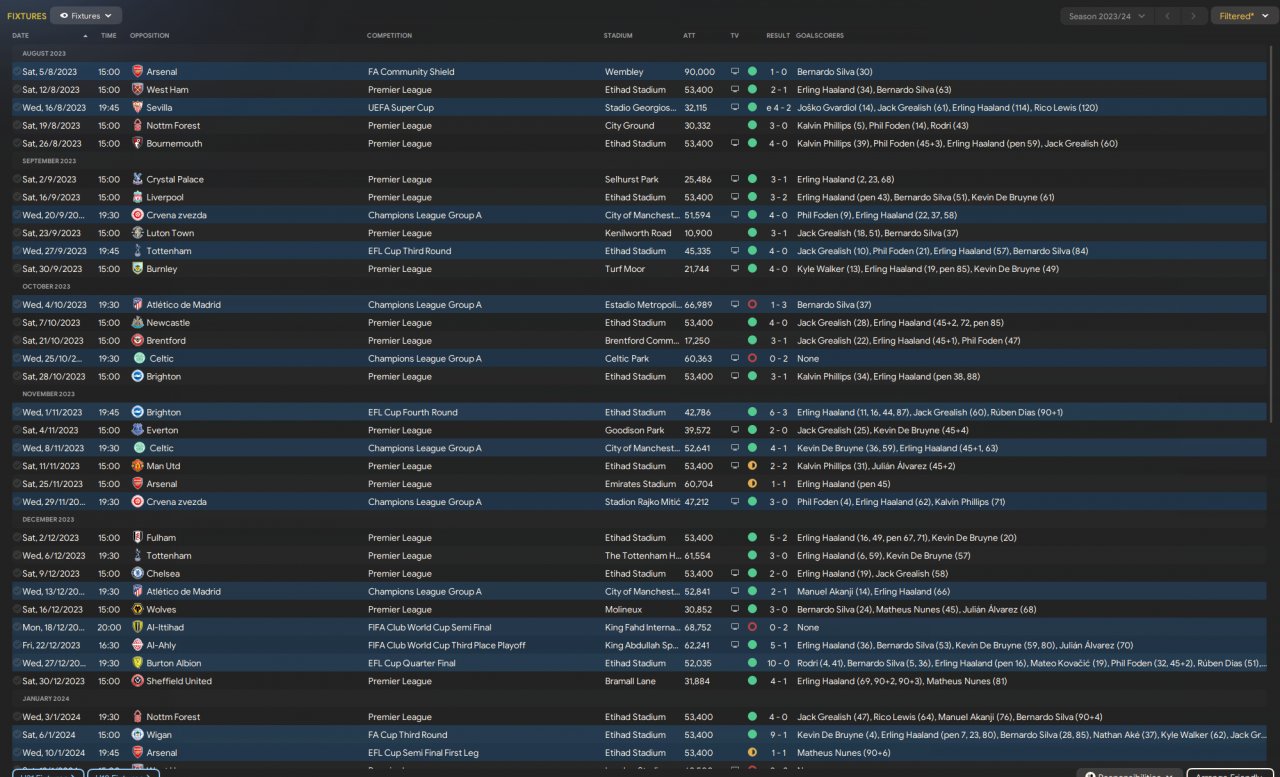Click the 10 - 0 result against Burton Albion

(x=778, y=663)
